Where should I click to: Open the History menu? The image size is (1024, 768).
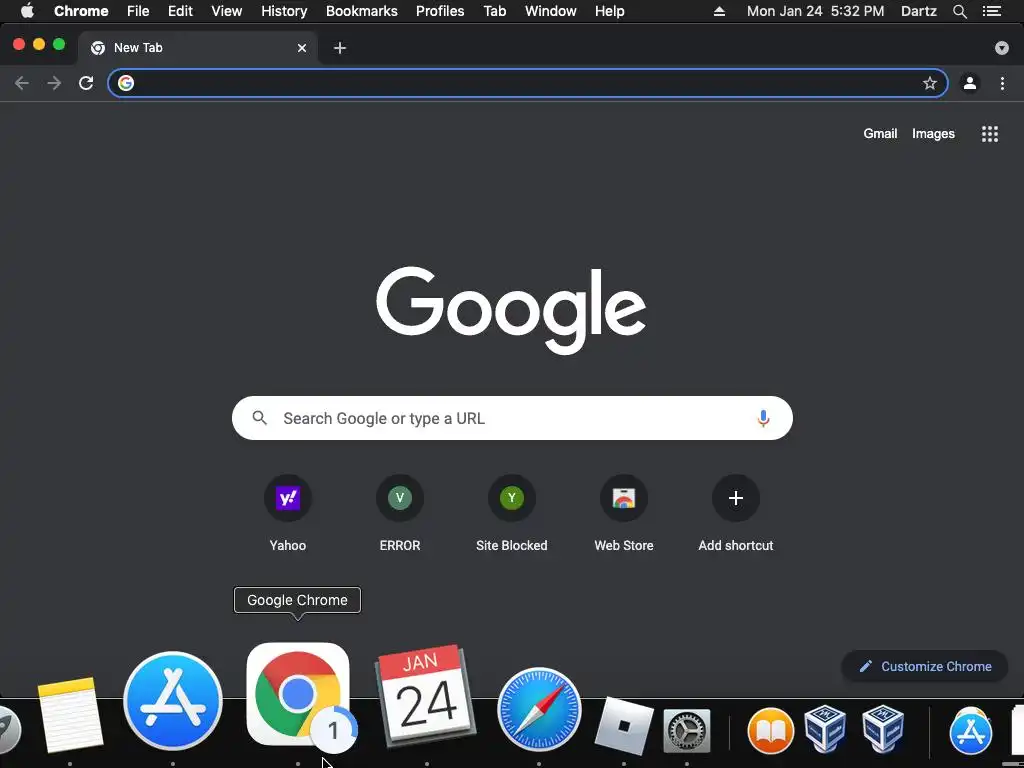click(x=284, y=11)
